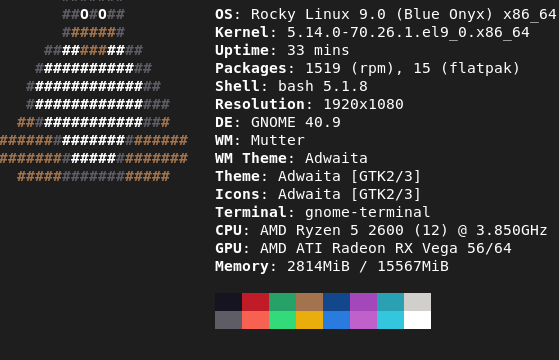Click the WM Theme Adwaita line
This screenshot has height=360, width=559.
tap(291, 159)
